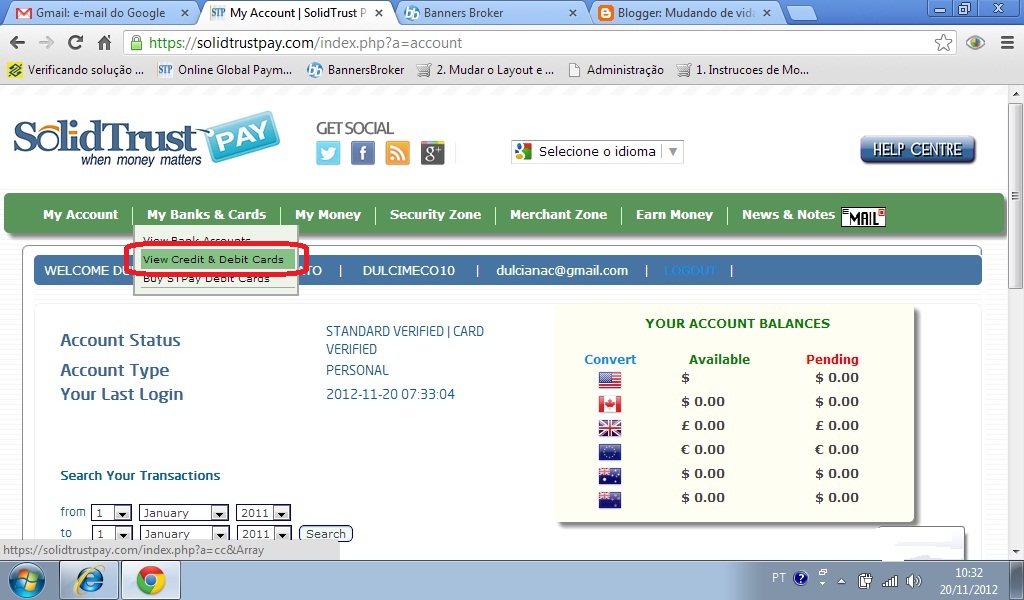Click the RSS feed icon
The width and height of the screenshot is (1024, 600).
(x=397, y=153)
